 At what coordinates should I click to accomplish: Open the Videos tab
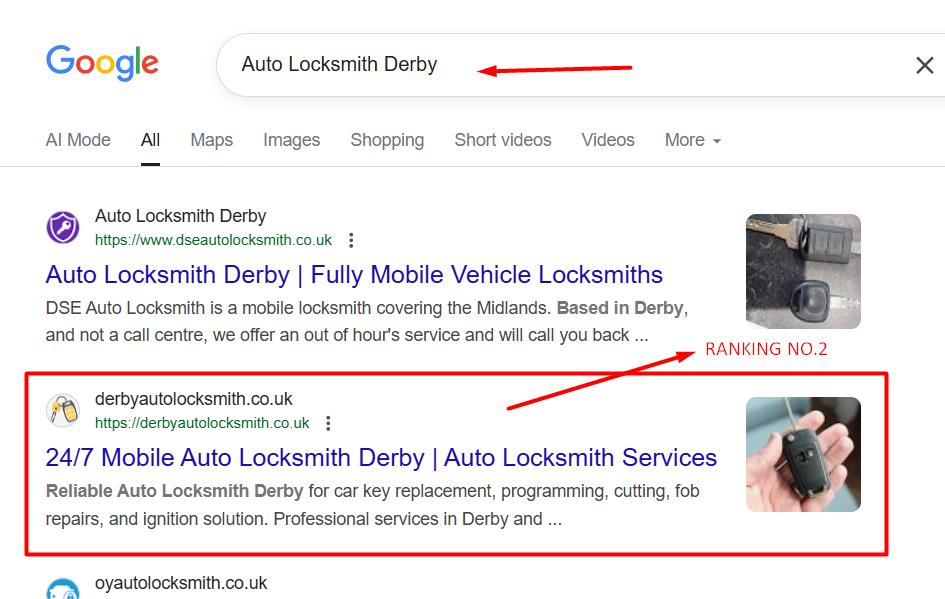pyautogui.click(x=608, y=140)
